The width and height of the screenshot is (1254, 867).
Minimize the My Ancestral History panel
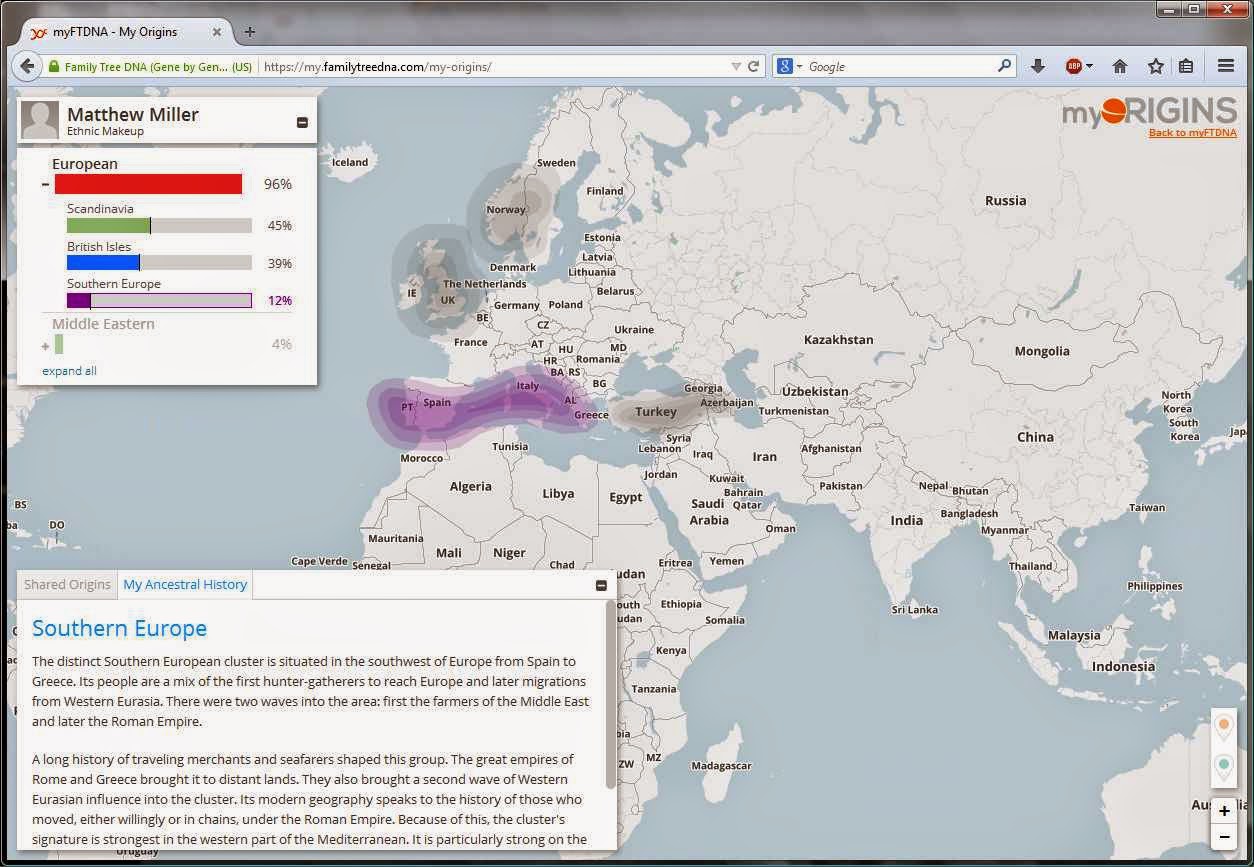(x=601, y=585)
